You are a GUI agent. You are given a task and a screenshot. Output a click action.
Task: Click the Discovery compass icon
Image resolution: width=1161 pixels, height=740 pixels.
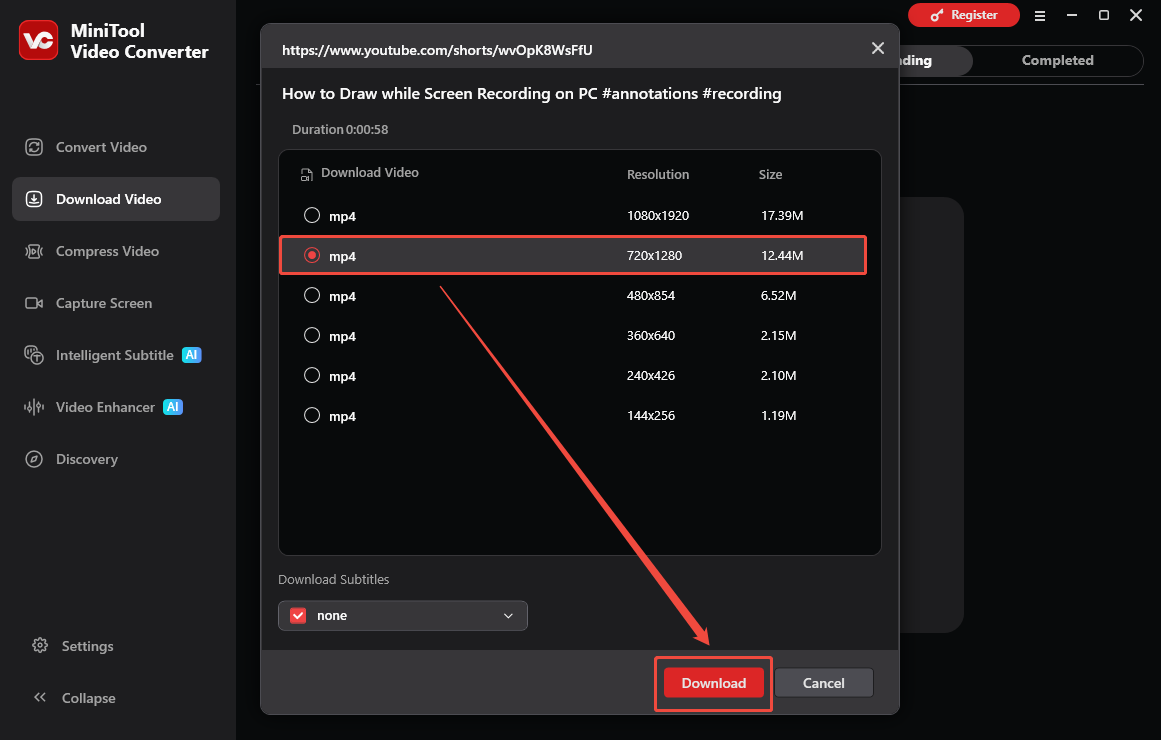[34, 459]
